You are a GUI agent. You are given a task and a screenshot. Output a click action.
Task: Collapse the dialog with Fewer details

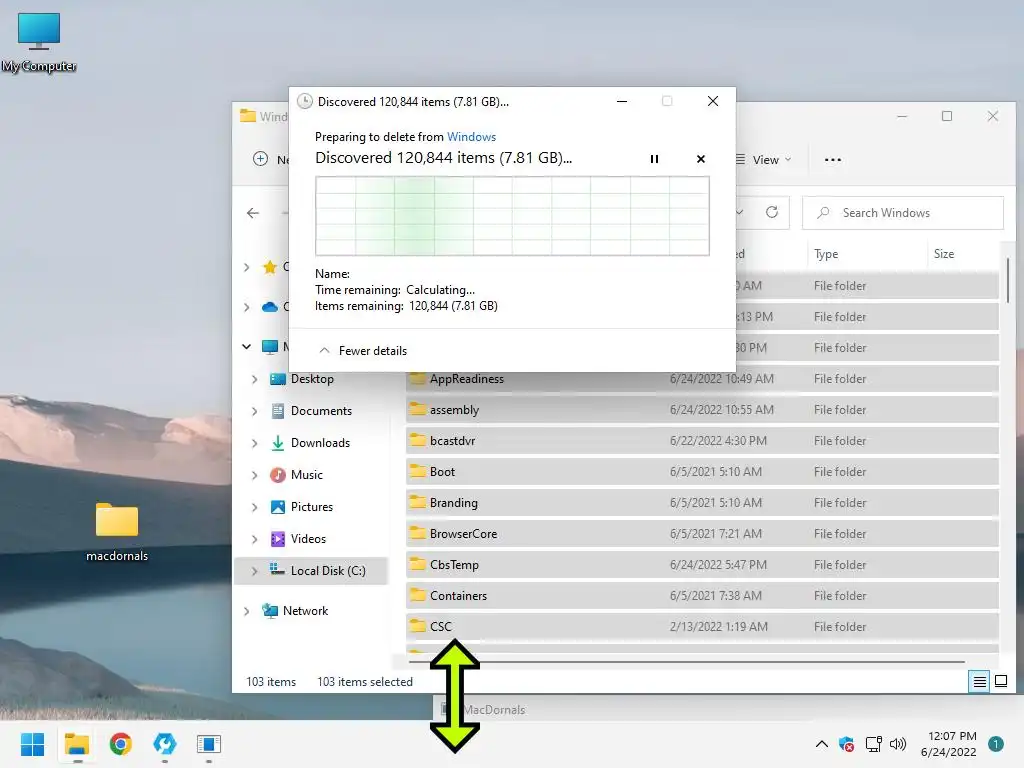(362, 351)
